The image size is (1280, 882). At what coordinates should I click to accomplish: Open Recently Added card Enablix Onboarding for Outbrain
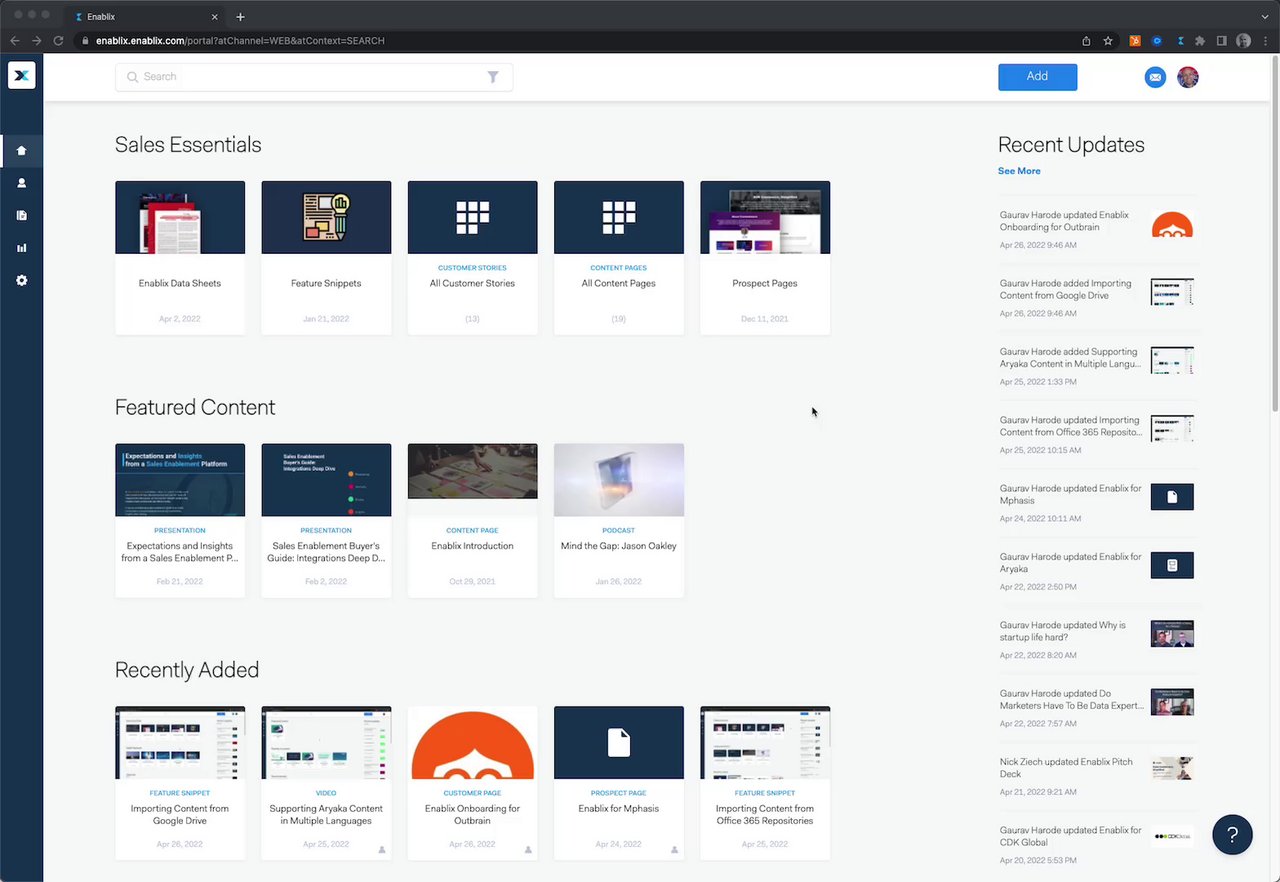[x=472, y=783]
